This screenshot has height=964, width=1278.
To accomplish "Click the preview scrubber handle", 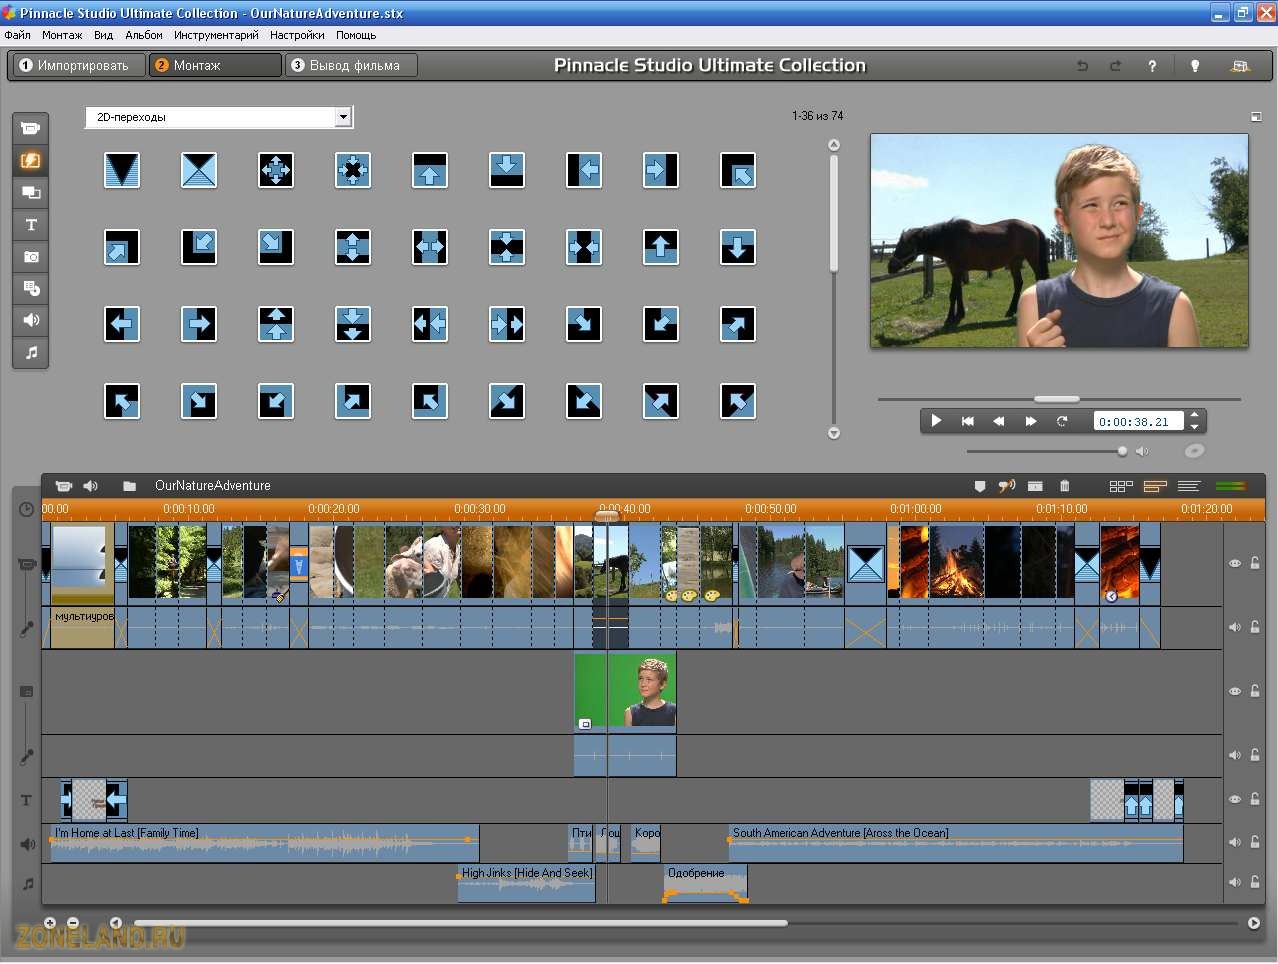I will click(1056, 399).
